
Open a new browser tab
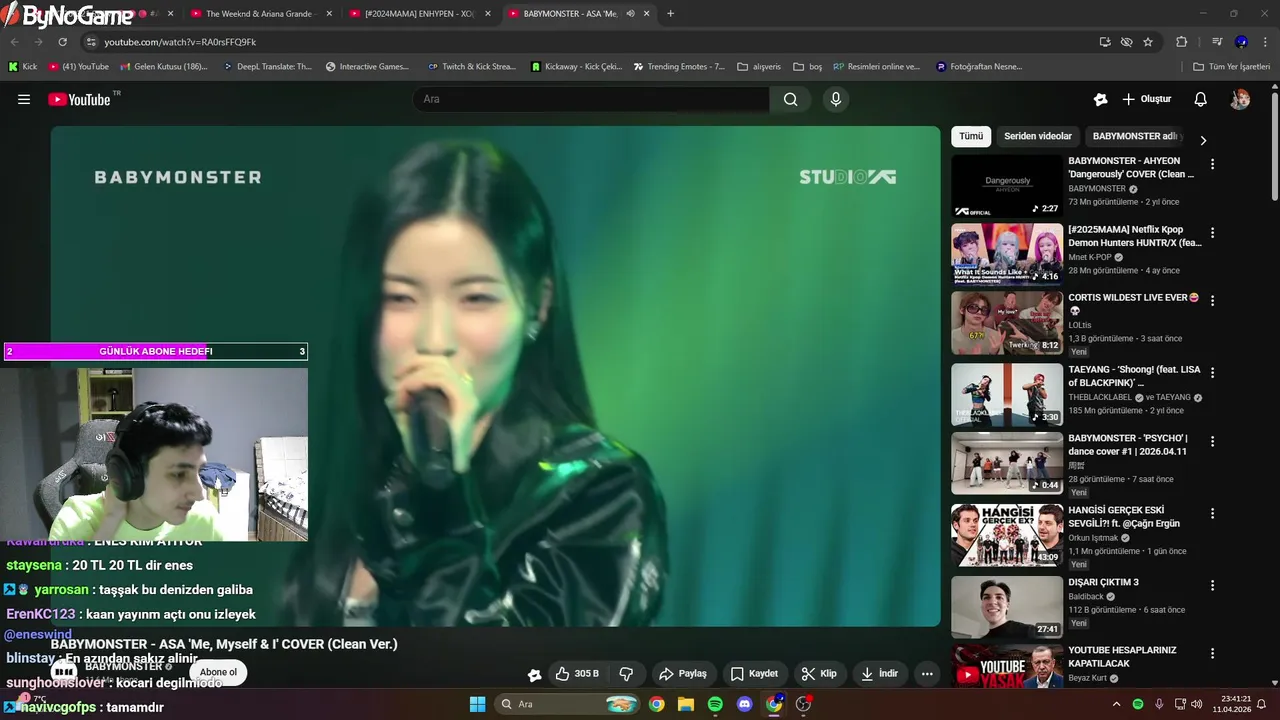[x=670, y=14]
